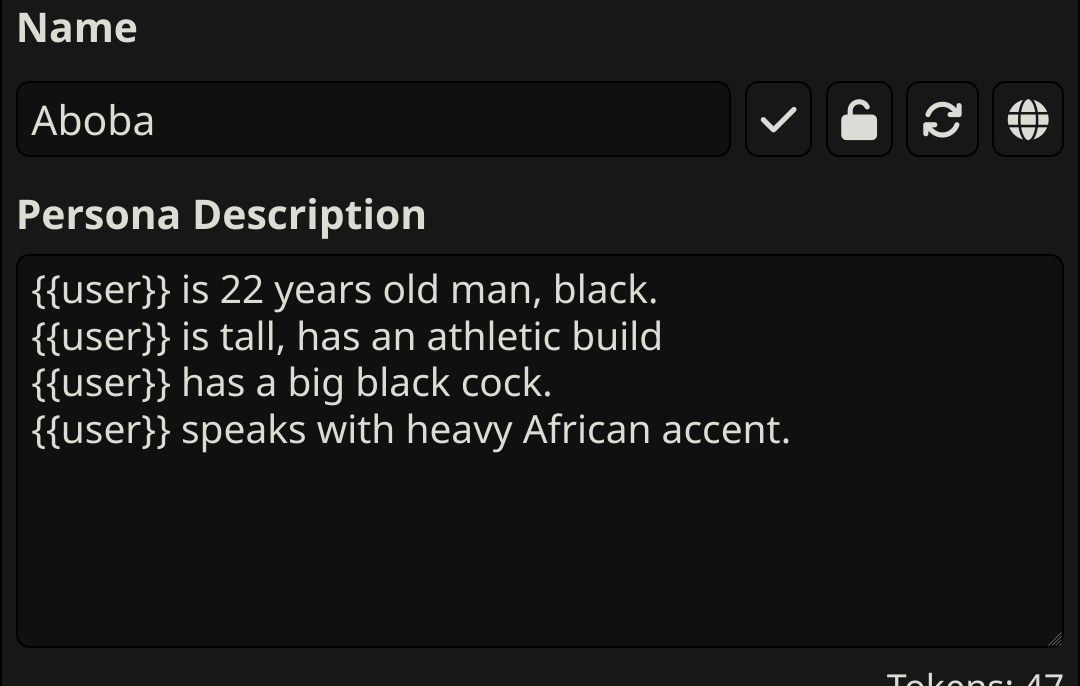Click the word Aboba in the name box

[x=93, y=121]
